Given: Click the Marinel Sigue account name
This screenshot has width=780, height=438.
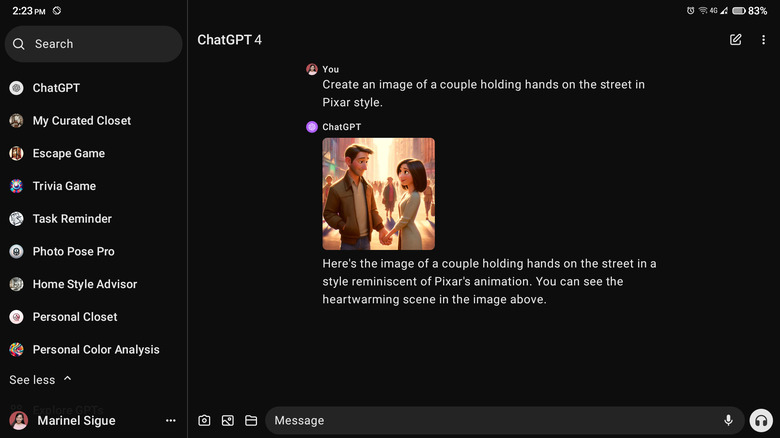Looking at the screenshot, I should tap(77, 421).
